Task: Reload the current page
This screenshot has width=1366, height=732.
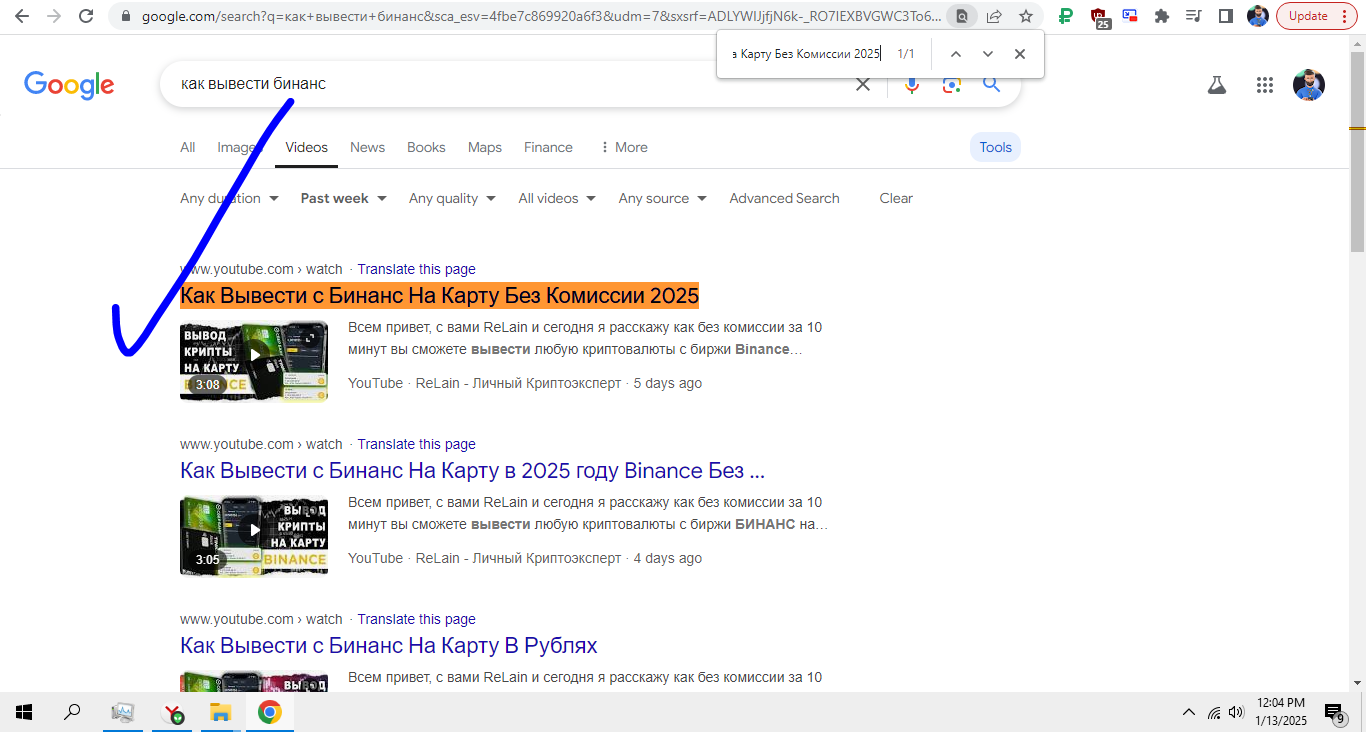Action: (86, 16)
